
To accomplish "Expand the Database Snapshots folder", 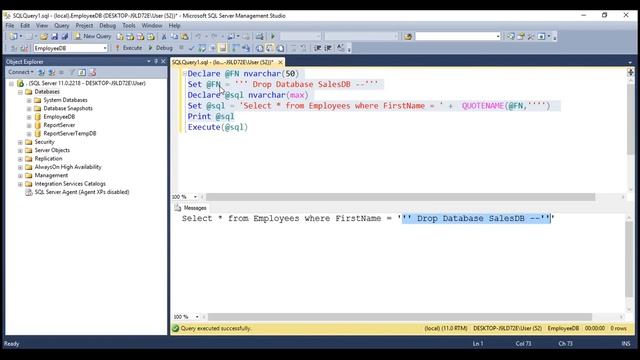I will point(29,109).
